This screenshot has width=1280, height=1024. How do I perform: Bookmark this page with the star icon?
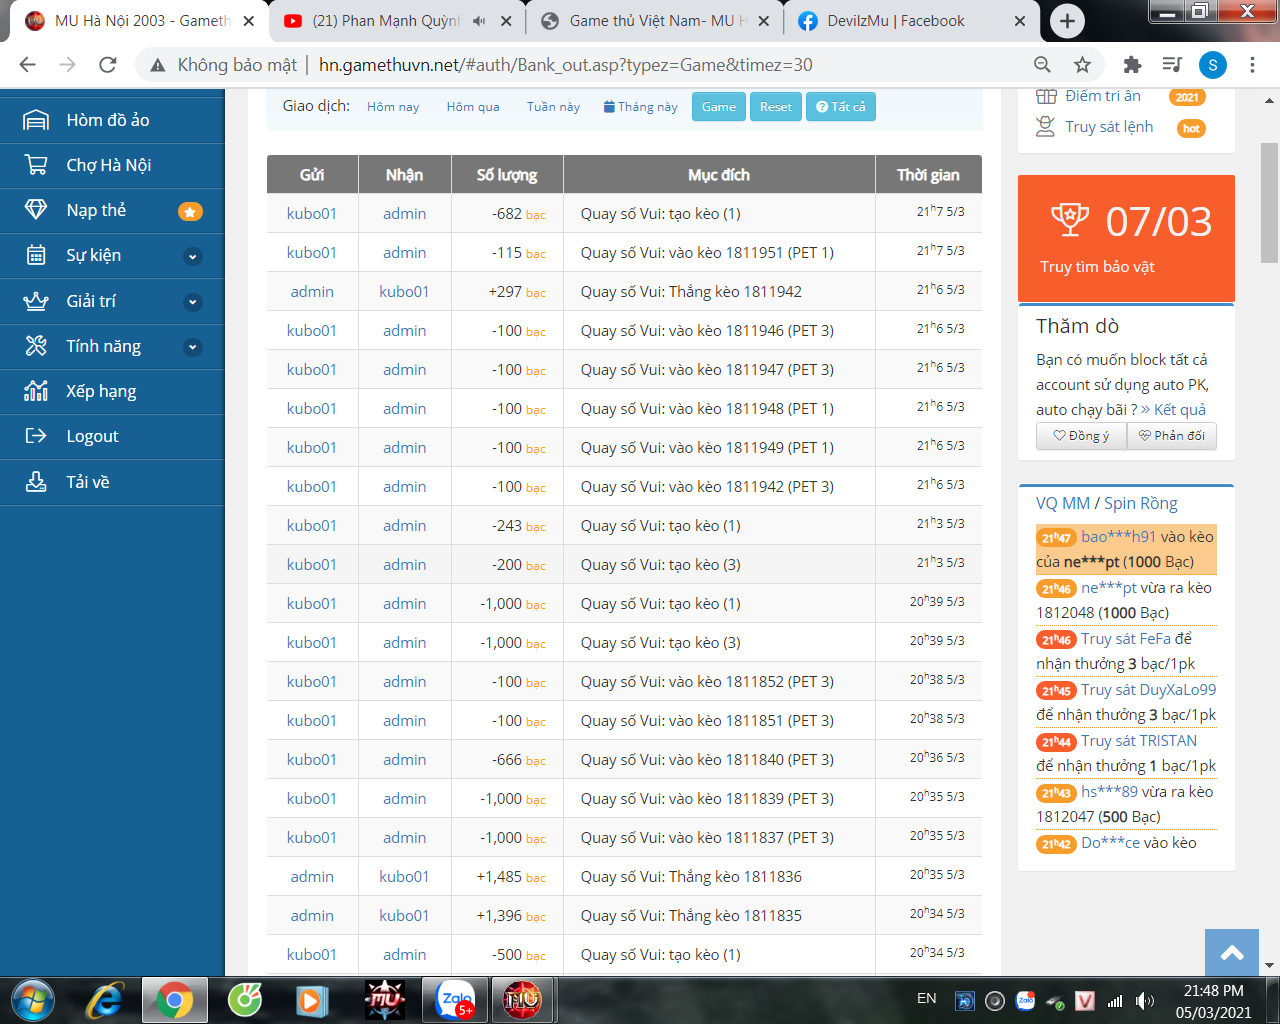(1082, 65)
